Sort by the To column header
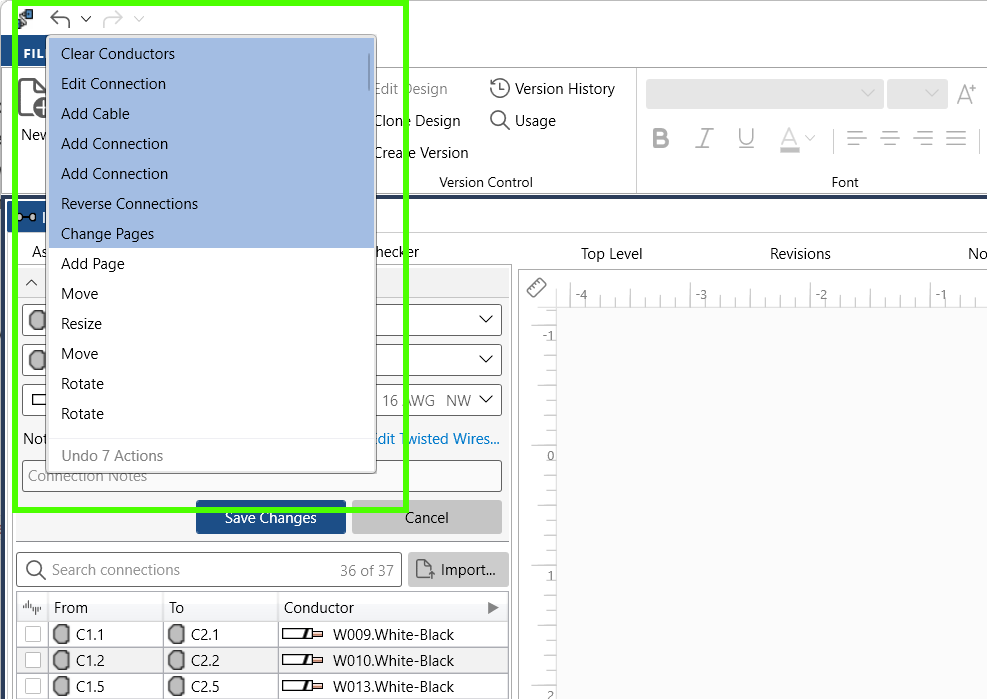The width and height of the screenshot is (987, 699). click(x=220, y=608)
